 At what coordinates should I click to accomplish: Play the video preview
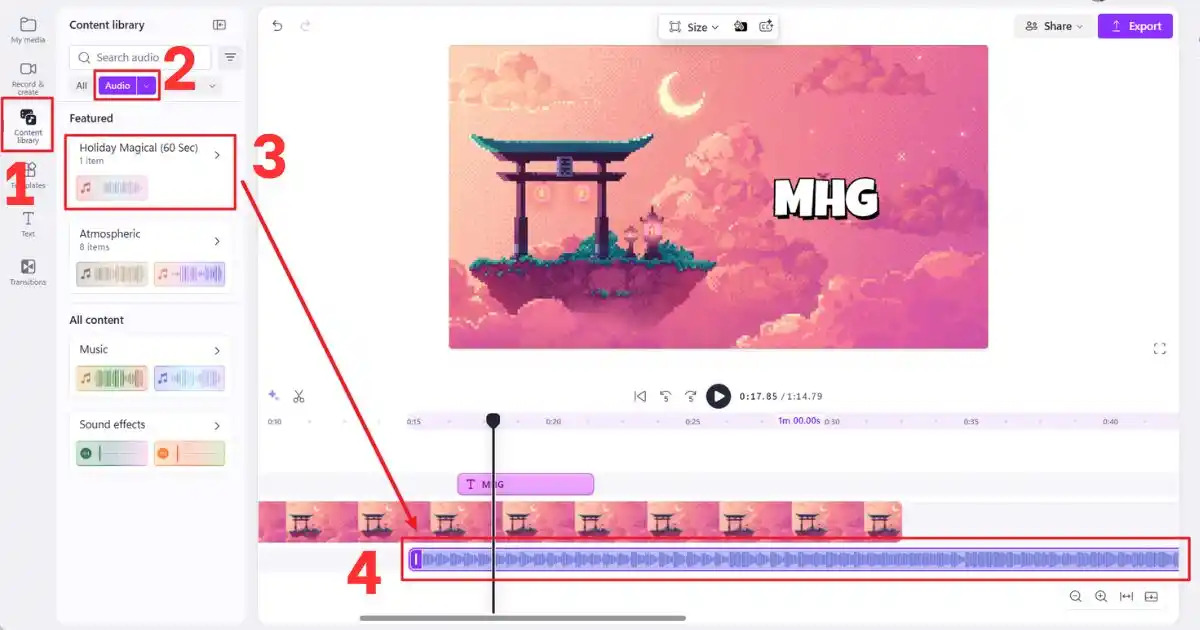pyautogui.click(x=718, y=396)
